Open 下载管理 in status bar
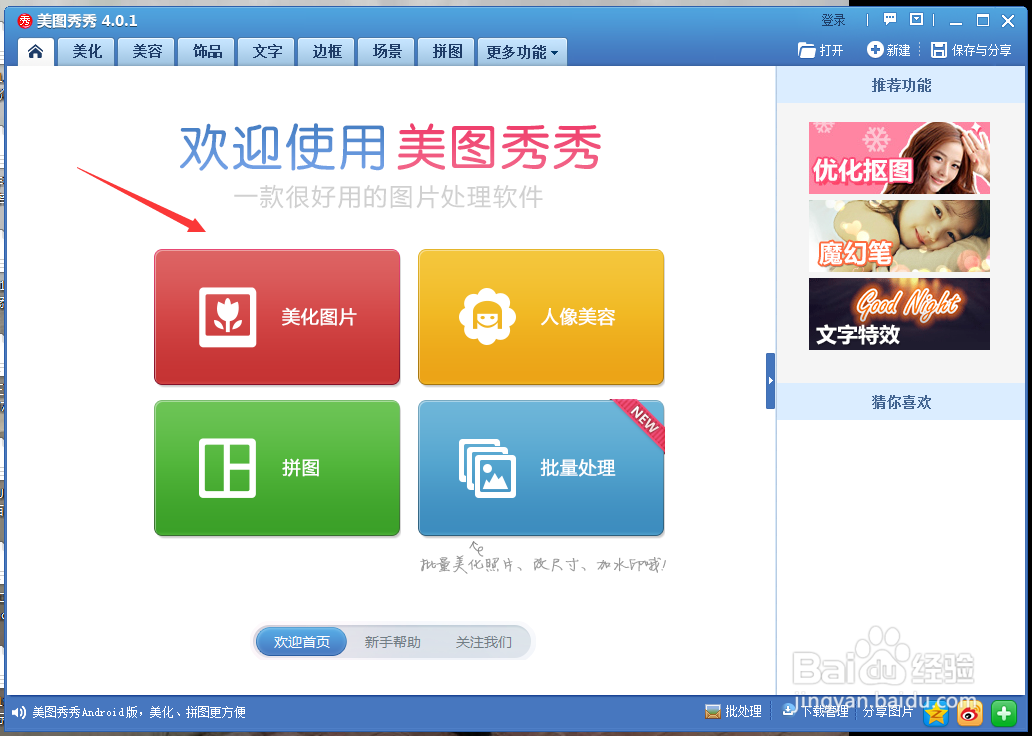This screenshot has width=1032, height=736. coord(815,711)
